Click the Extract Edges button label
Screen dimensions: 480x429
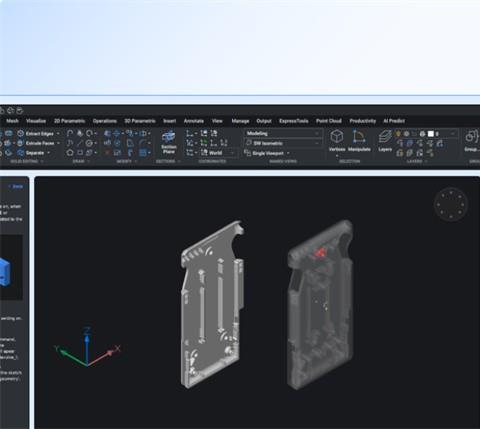tap(40, 134)
